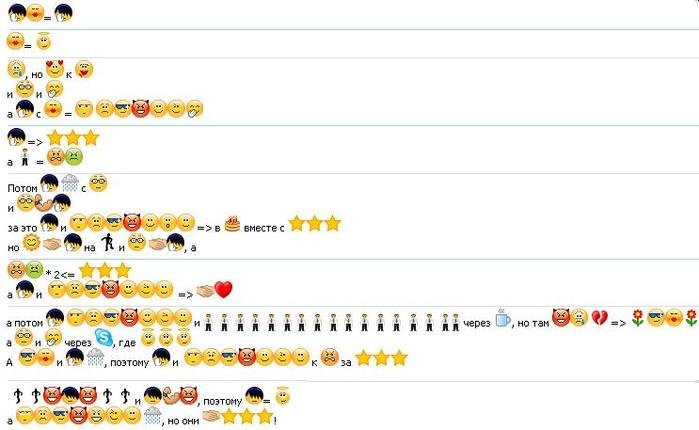Click the text 'но они' on the last line
Screen dimensions: 699x430
[x=183, y=421]
